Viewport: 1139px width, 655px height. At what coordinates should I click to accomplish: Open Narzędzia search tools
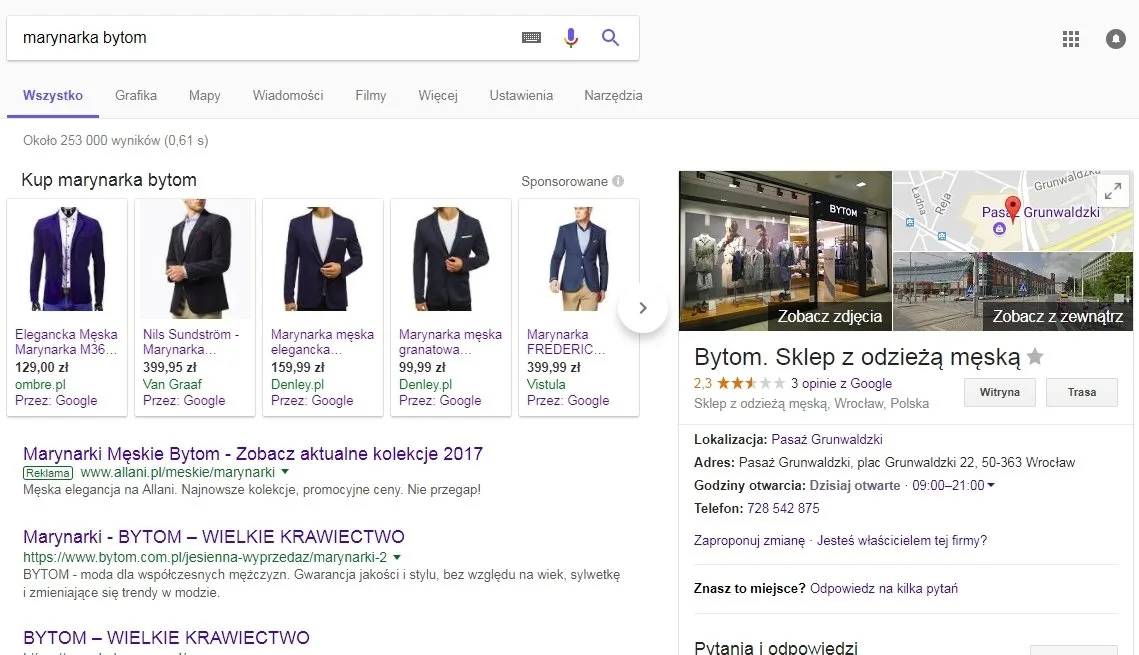pyautogui.click(x=613, y=95)
